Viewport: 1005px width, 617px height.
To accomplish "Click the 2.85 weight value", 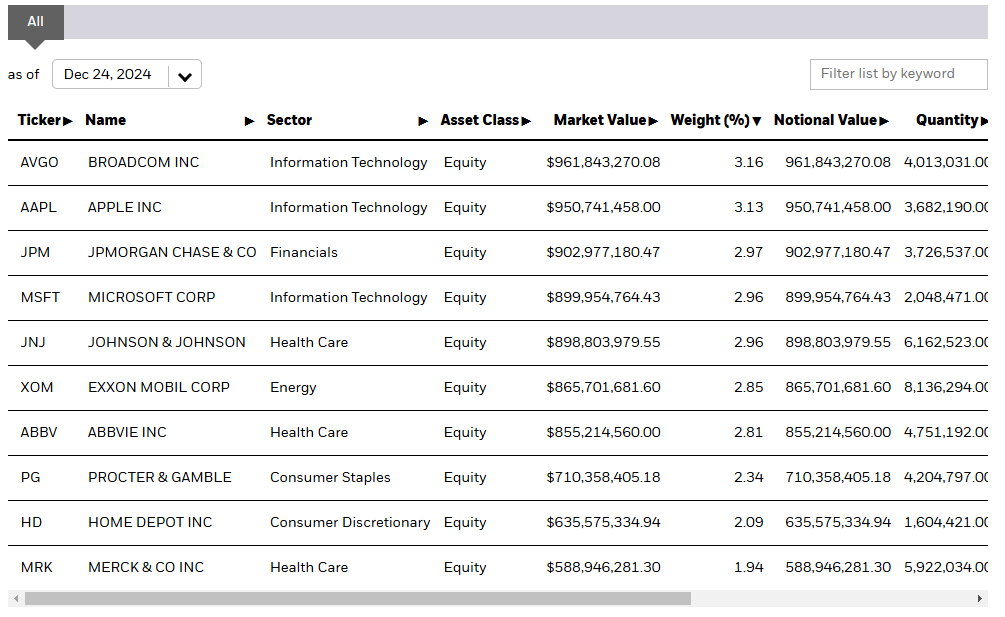I will click(749, 388).
